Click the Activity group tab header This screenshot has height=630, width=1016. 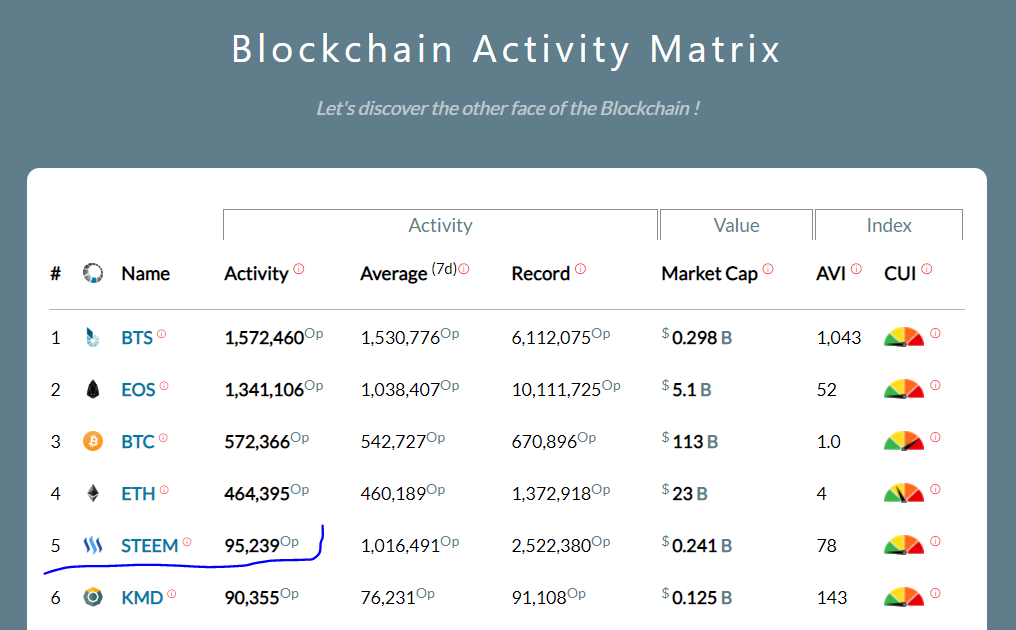click(440, 226)
